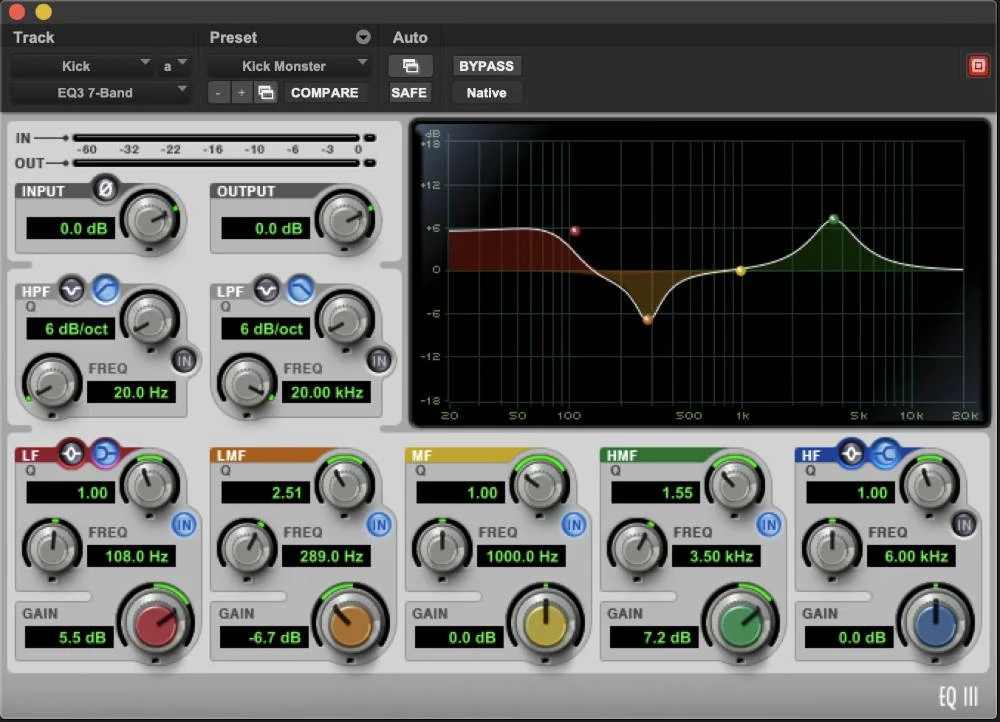Image resolution: width=1000 pixels, height=722 pixels.
Task: Engage the HPF IN toggle
Action: click(x=185, y=360)
